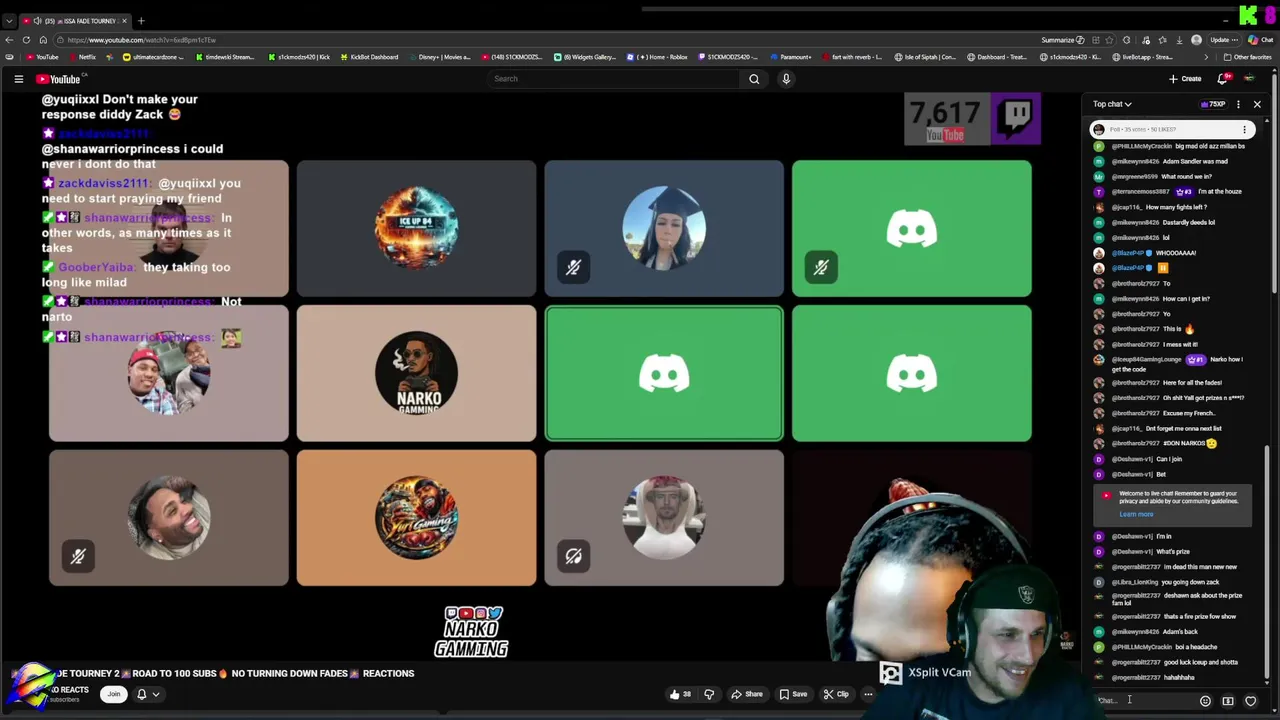Click the muted mic icon on graduate tile
The width and height of the screenshot is (1280, 720).
pos(573,267)
